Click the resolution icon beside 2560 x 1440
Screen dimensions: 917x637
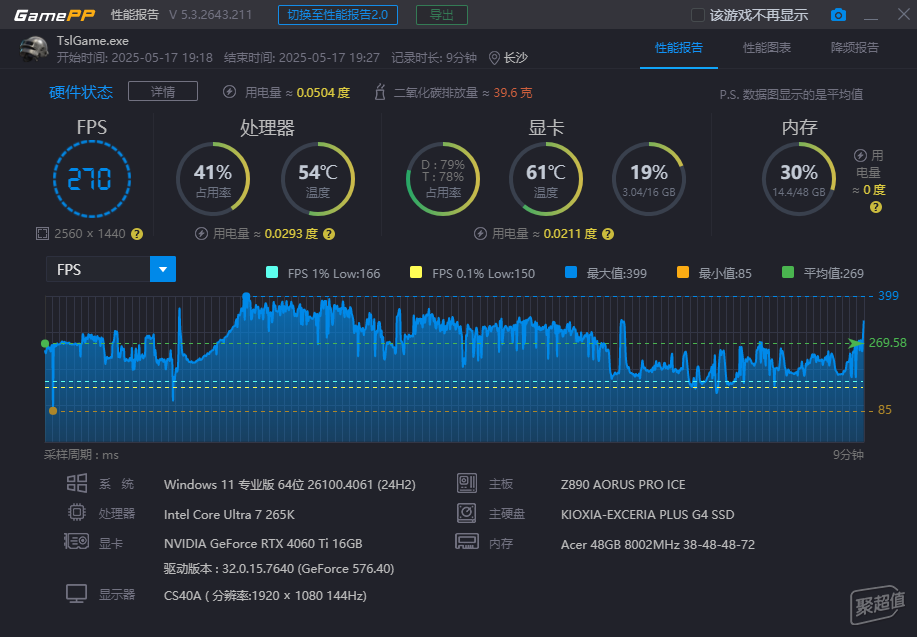42,234
